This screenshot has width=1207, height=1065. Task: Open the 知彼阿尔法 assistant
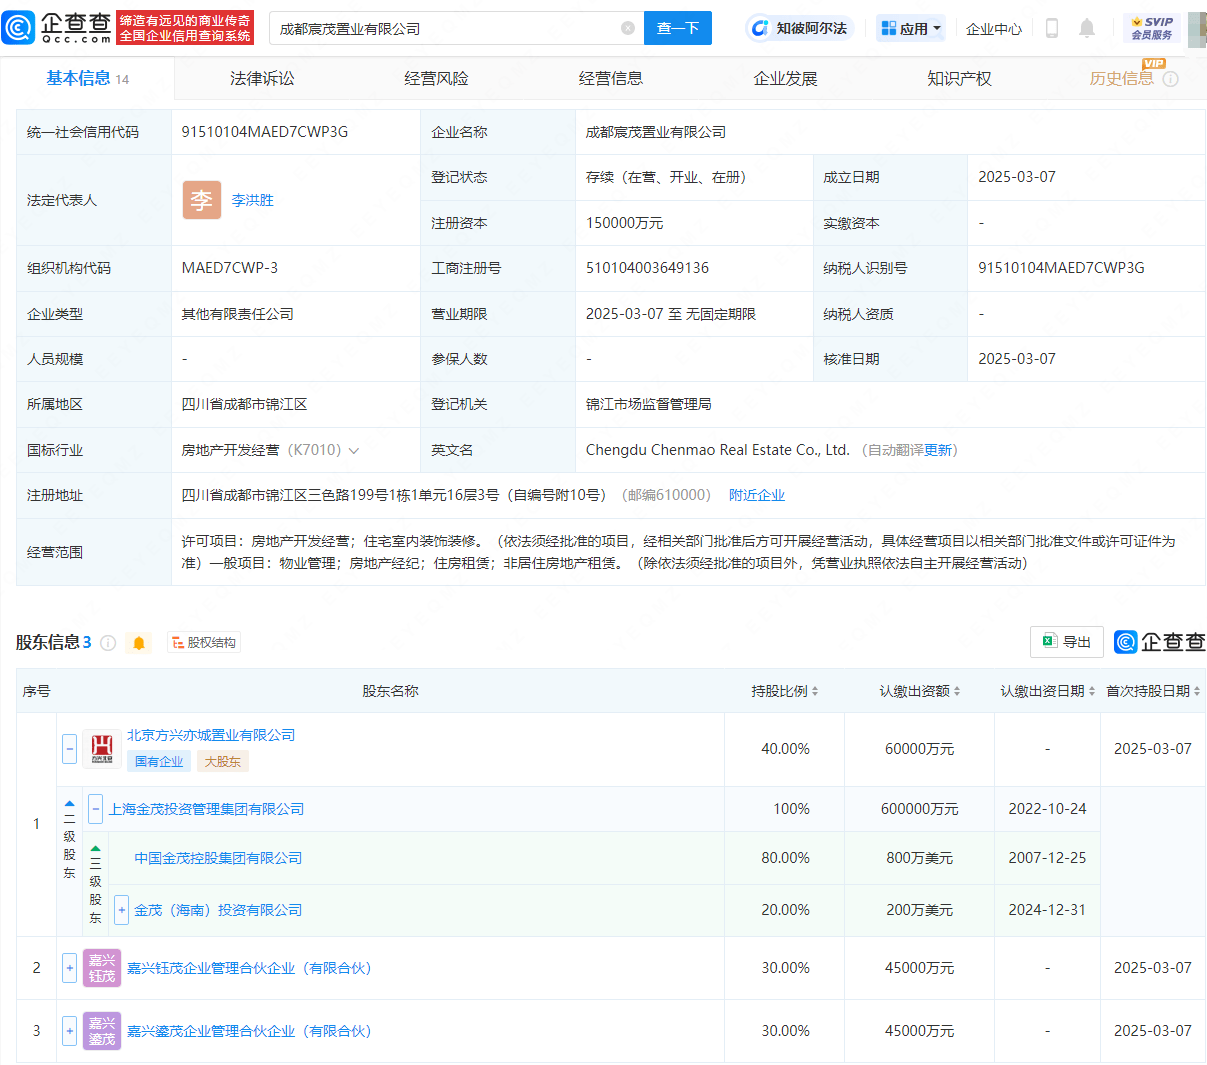click(798, 28)
